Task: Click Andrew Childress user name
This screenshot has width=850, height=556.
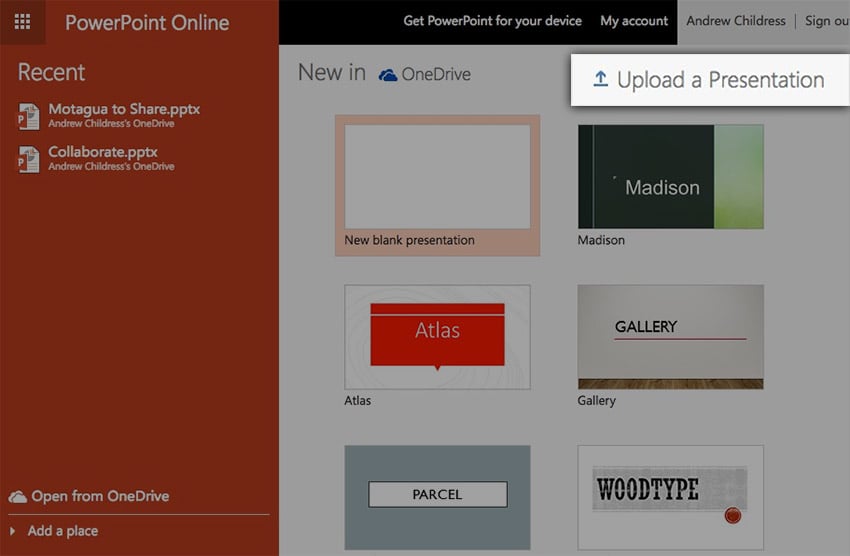Action: click(735, 21)
